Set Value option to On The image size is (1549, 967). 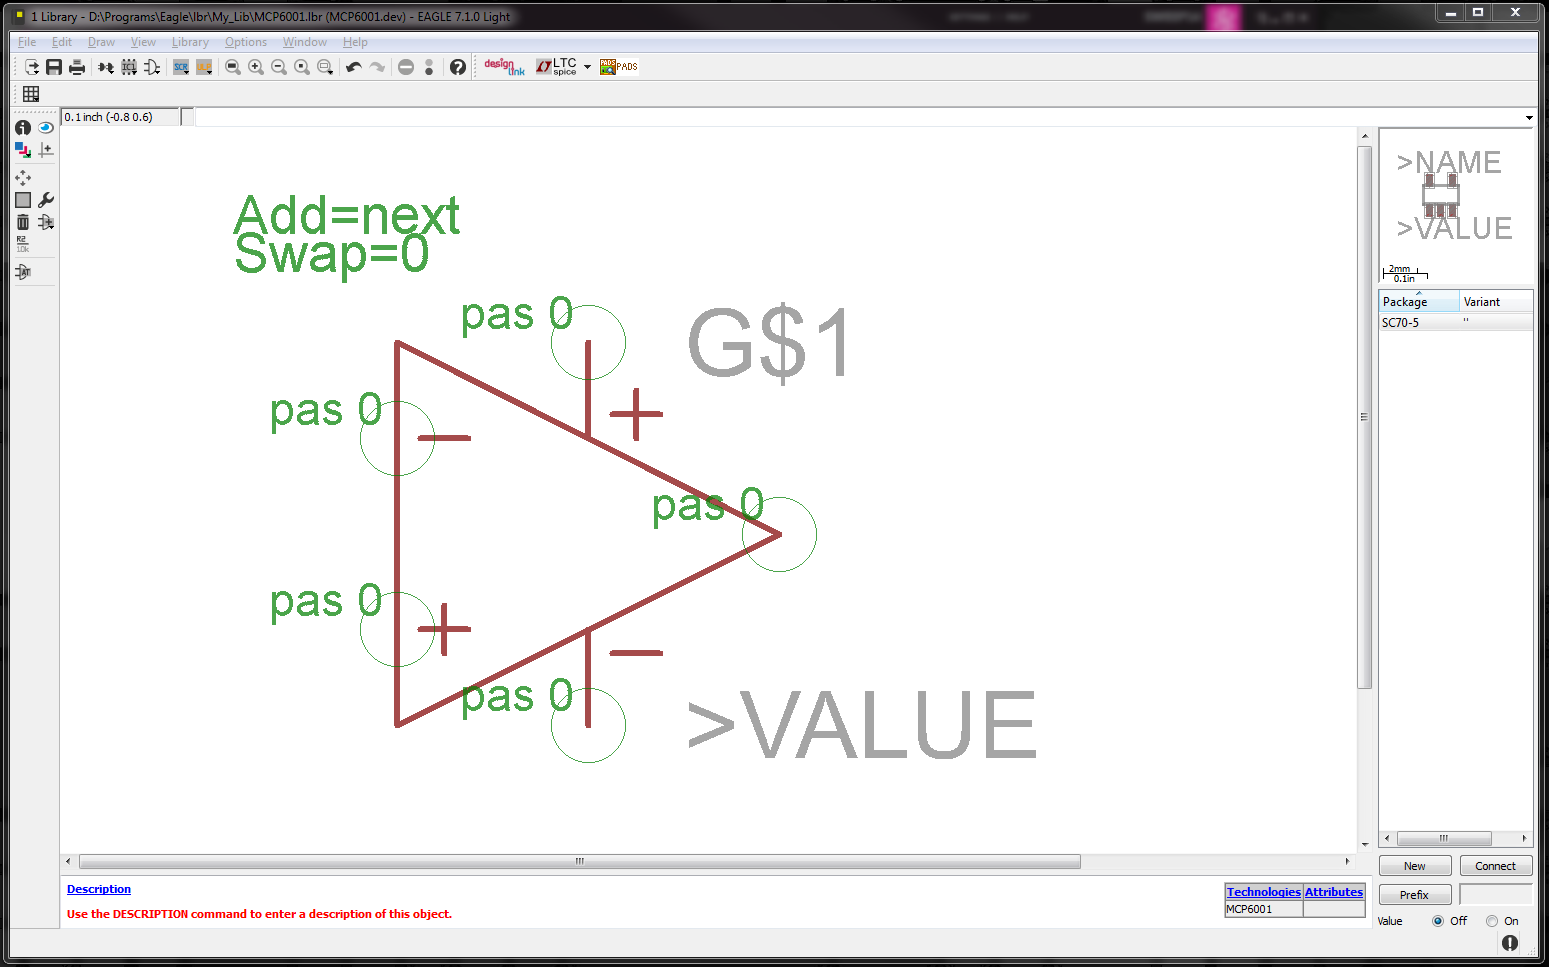click(1491, 920)
